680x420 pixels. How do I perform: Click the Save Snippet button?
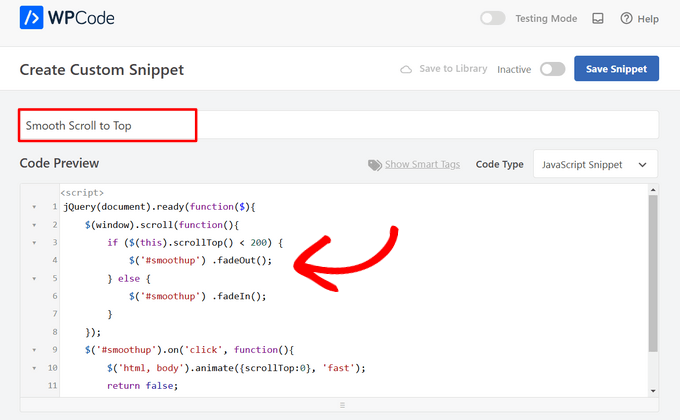point(616,69)
